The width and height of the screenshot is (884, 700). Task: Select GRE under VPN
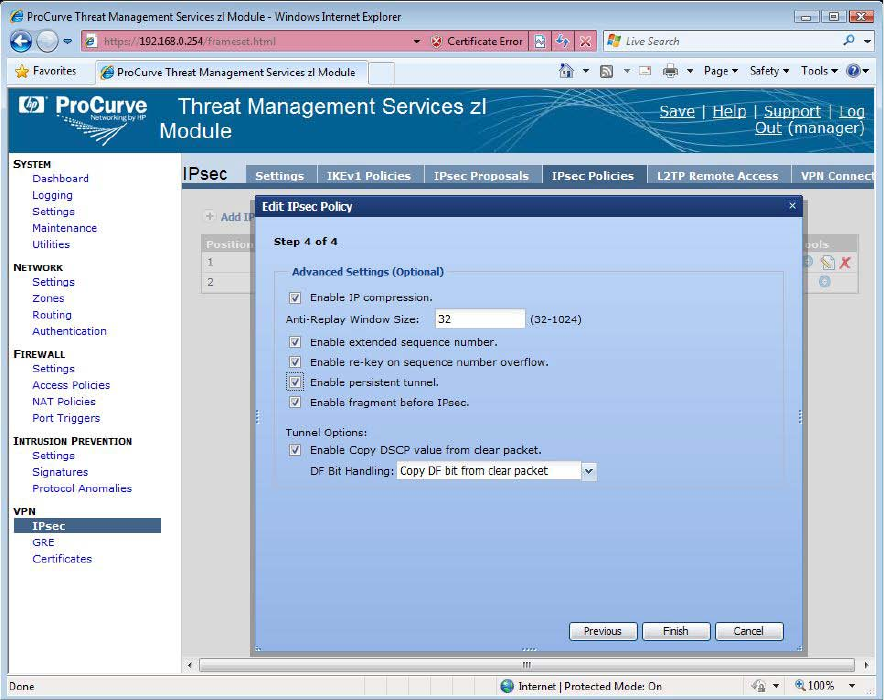click(x=43, y=543)
